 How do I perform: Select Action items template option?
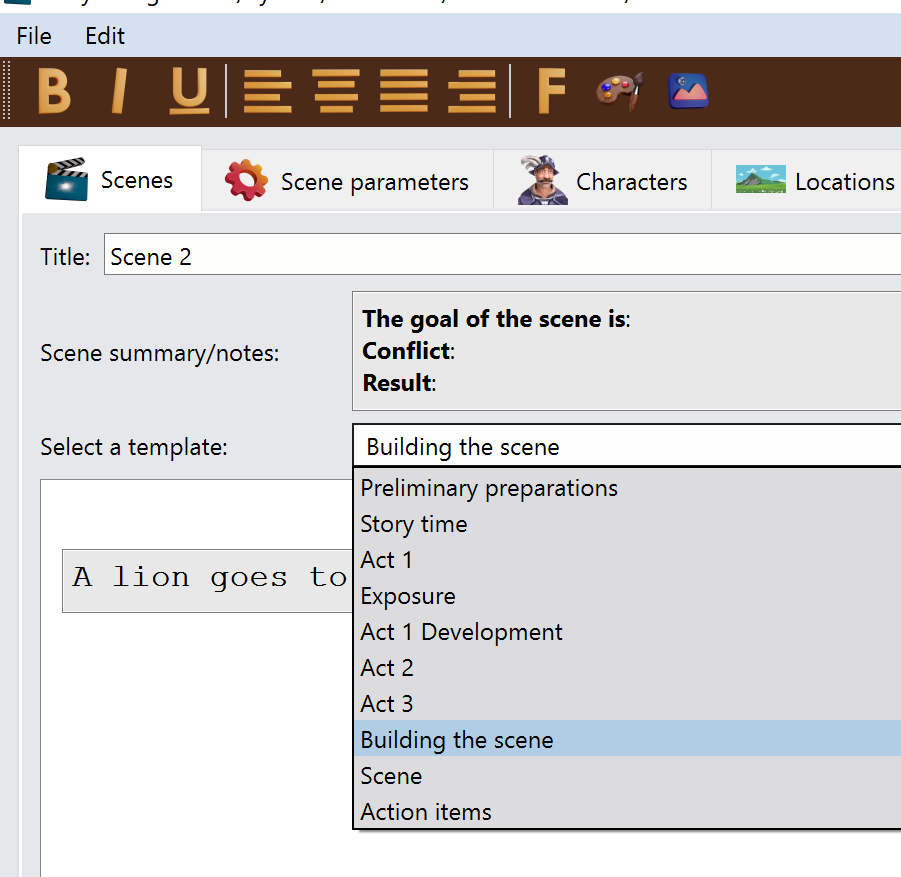tap(426, 812)
